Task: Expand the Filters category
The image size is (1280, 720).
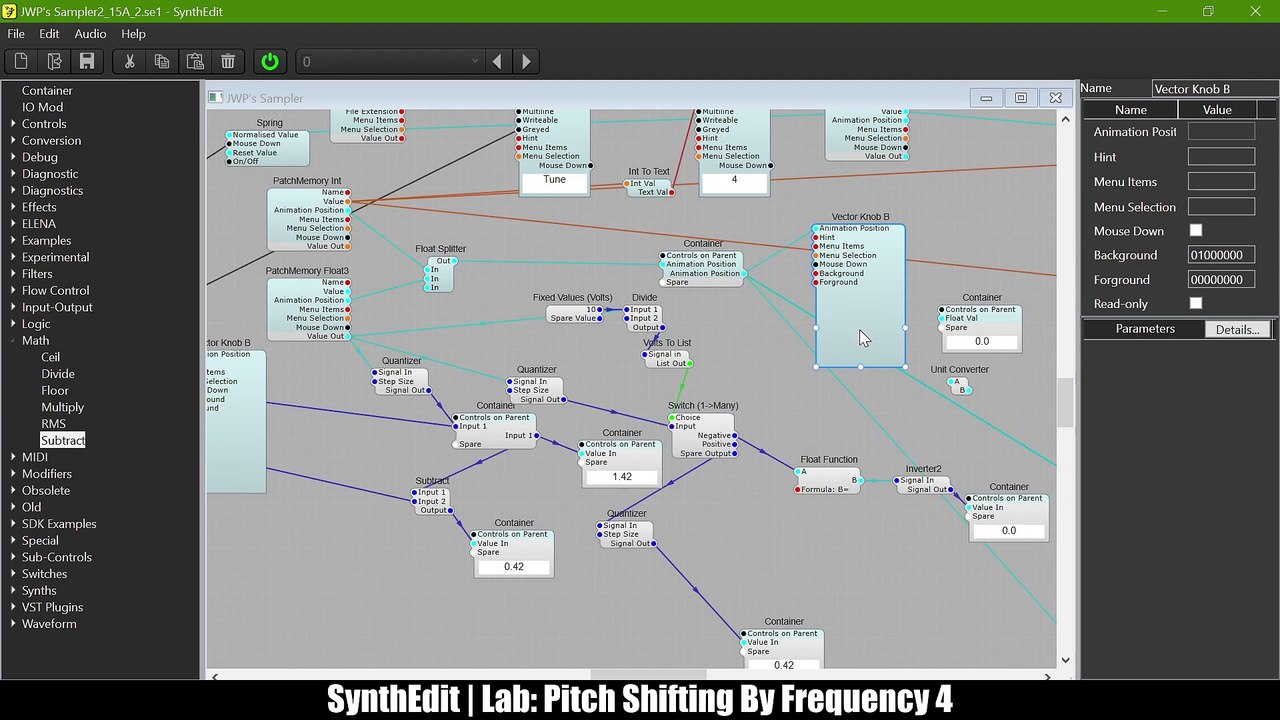Action: pyautogui.click(x=13, y=274)
